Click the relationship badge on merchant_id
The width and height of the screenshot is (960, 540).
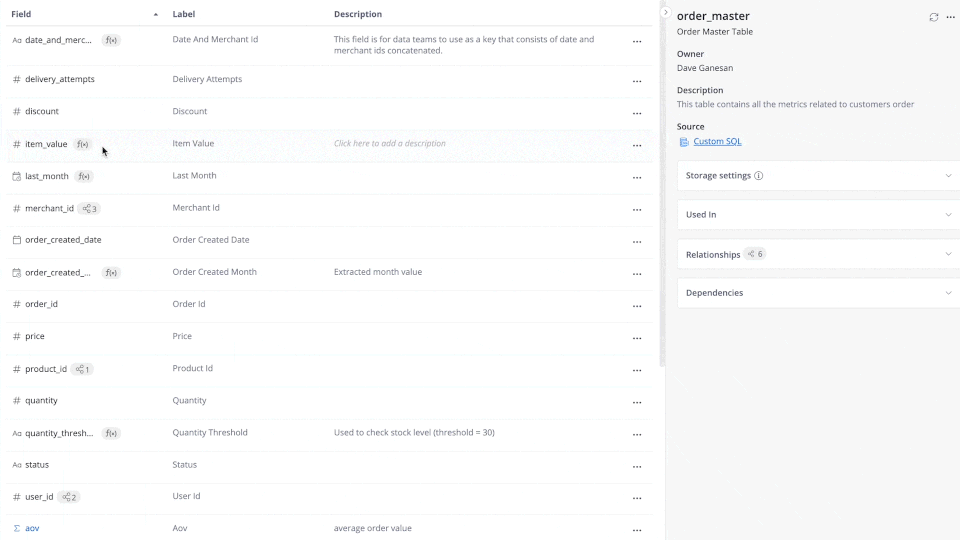pyautogui.click(x=89, y=208)
